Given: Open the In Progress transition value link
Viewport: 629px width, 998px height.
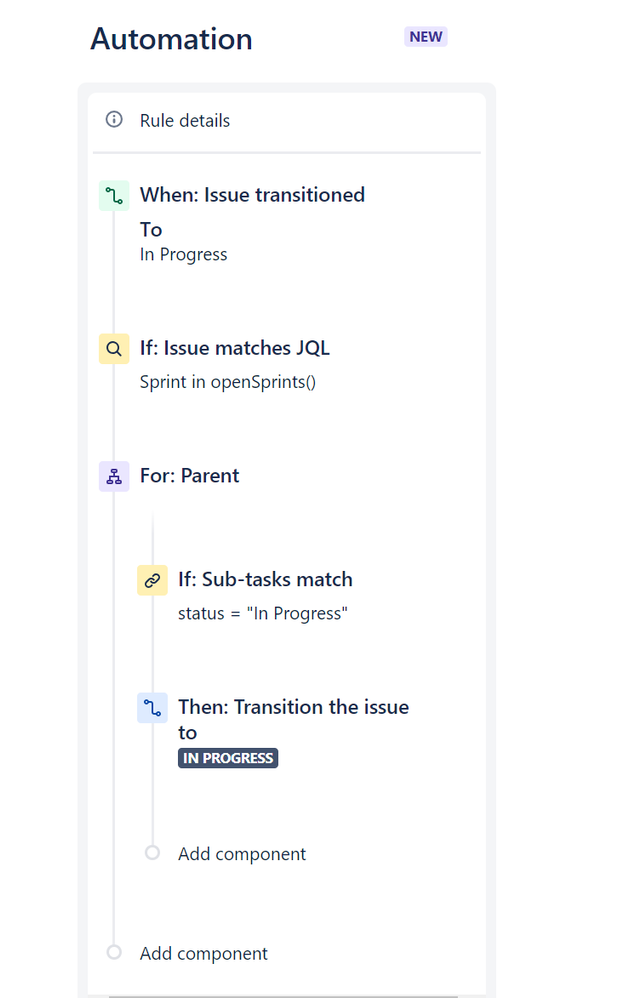Looking at the screenshot, I should 183,254.
